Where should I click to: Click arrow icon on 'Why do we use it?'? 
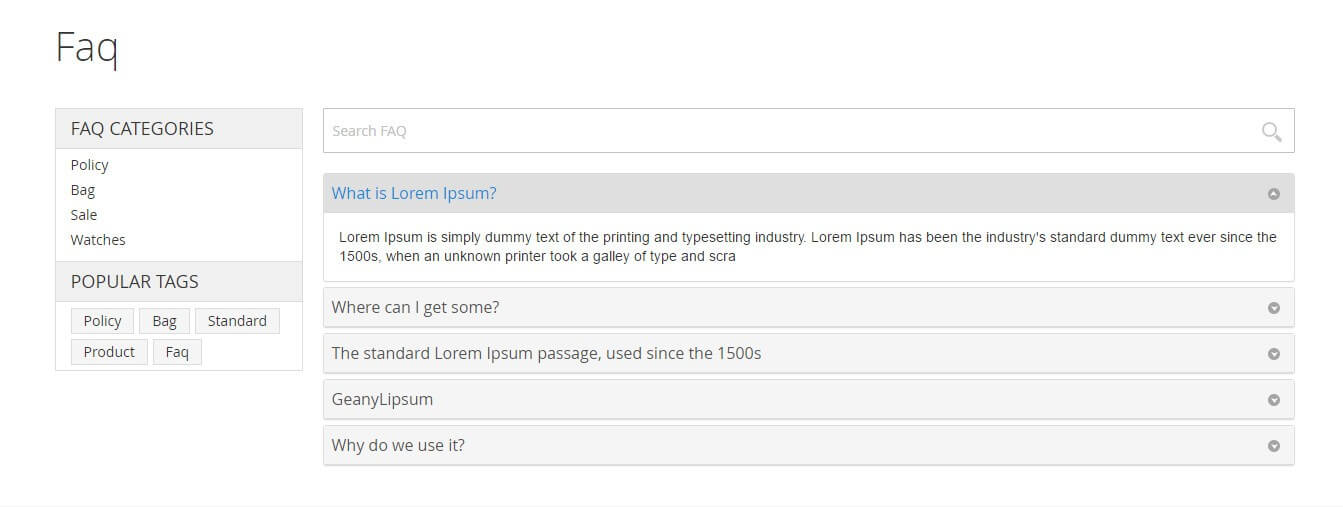tap(1273, 446)
